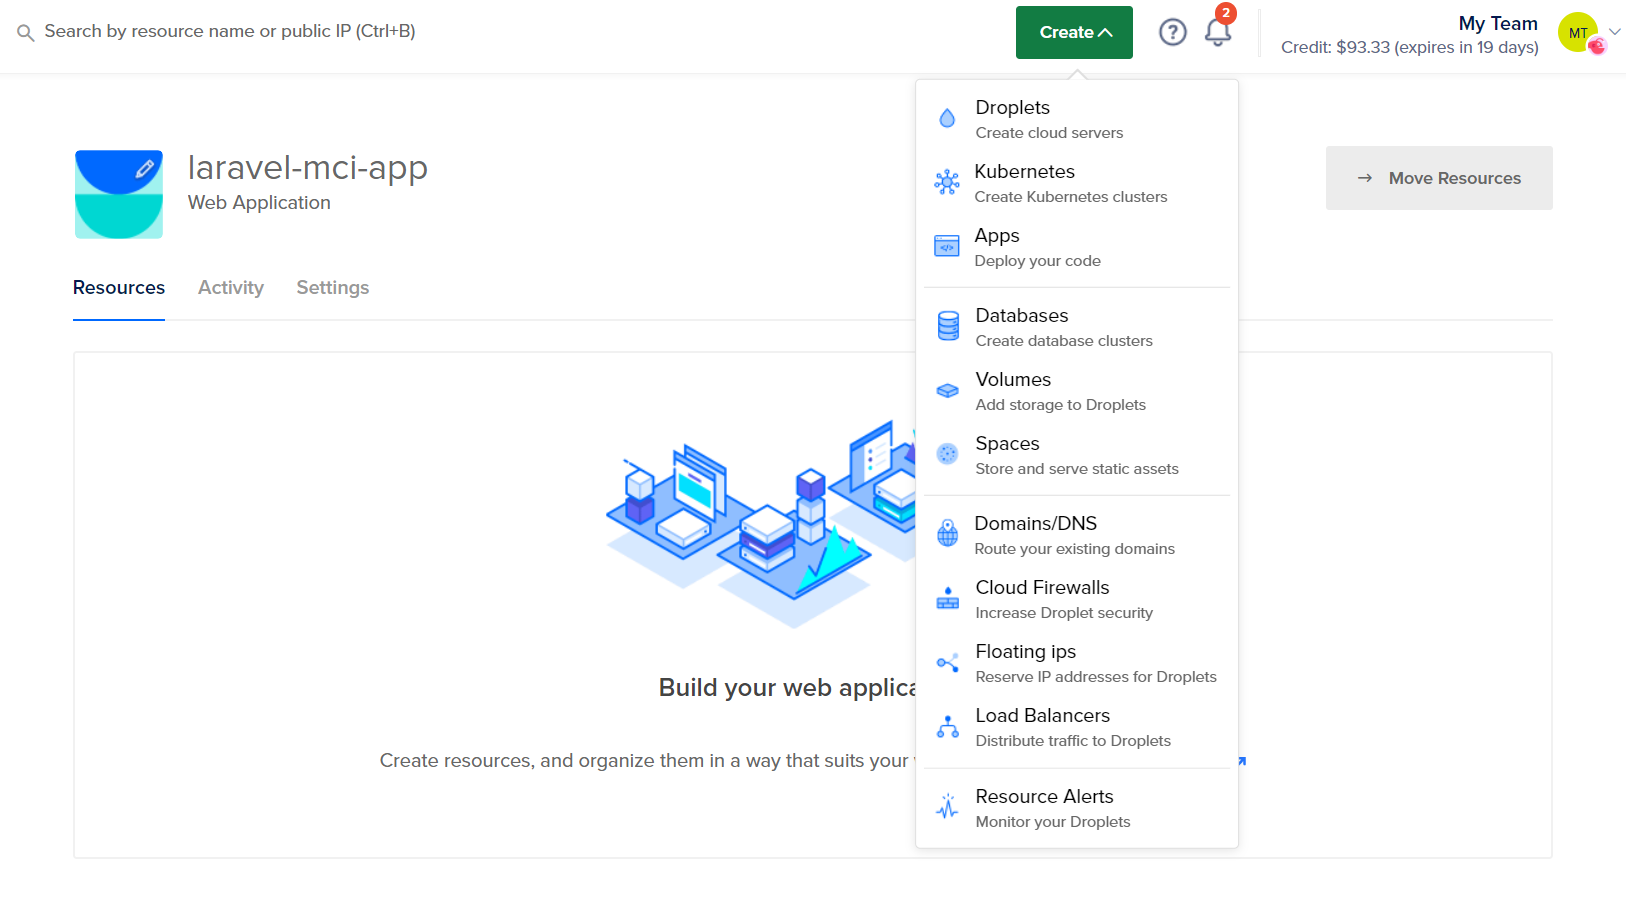Screen dimensions: 1626x906
Task: Select Load Balancers menu entry
Action: 1077,727
